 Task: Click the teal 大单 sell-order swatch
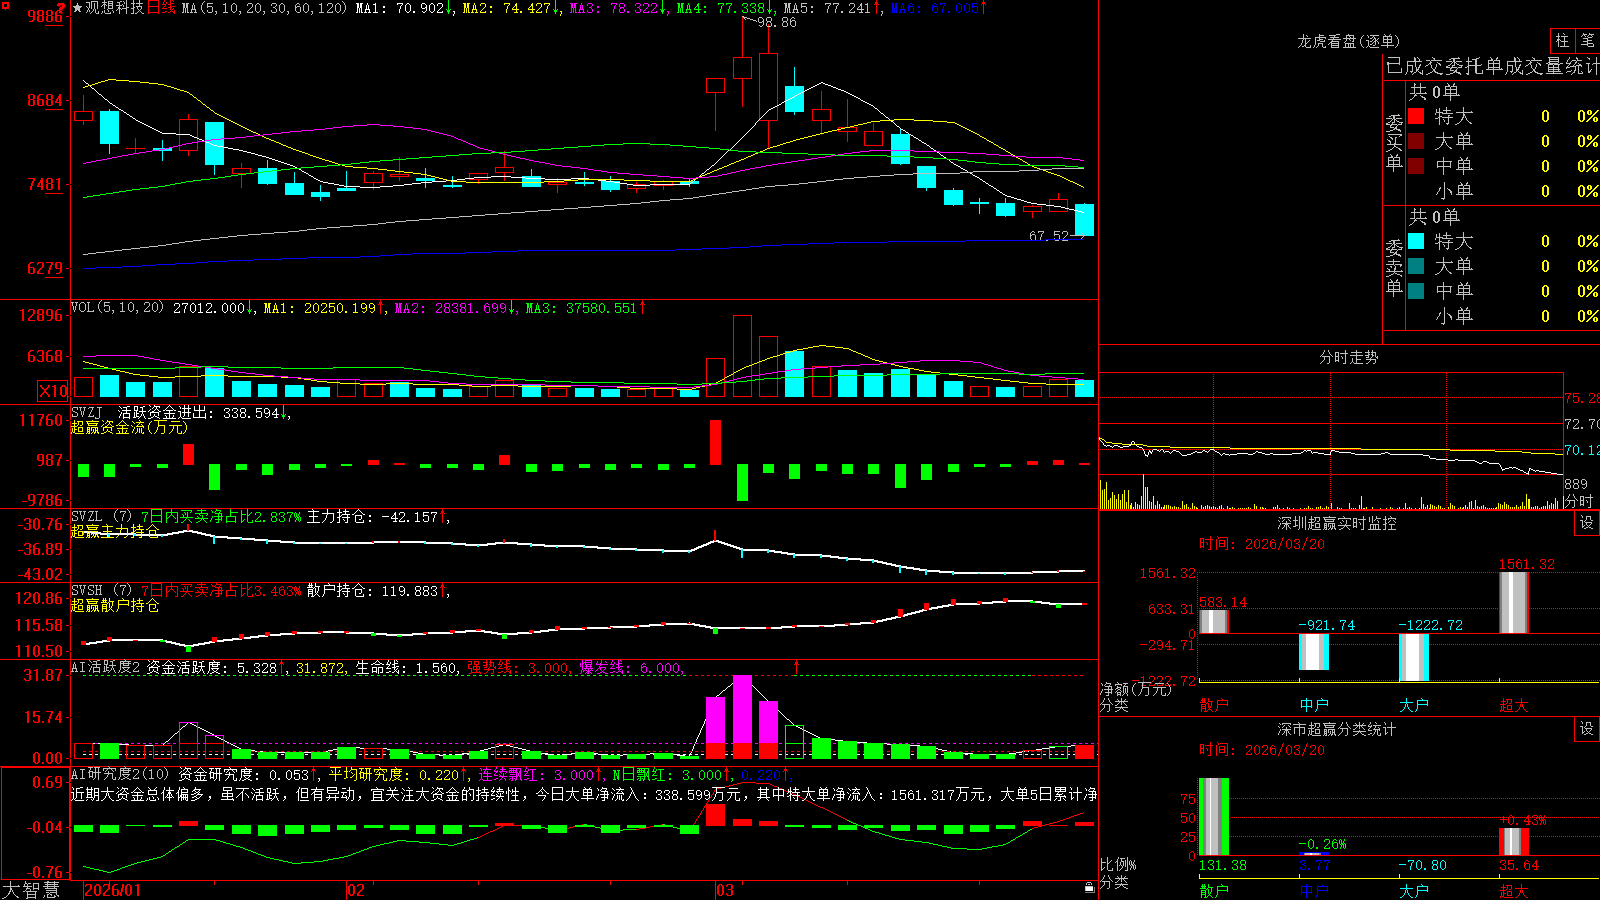[x=1416, y=266]
